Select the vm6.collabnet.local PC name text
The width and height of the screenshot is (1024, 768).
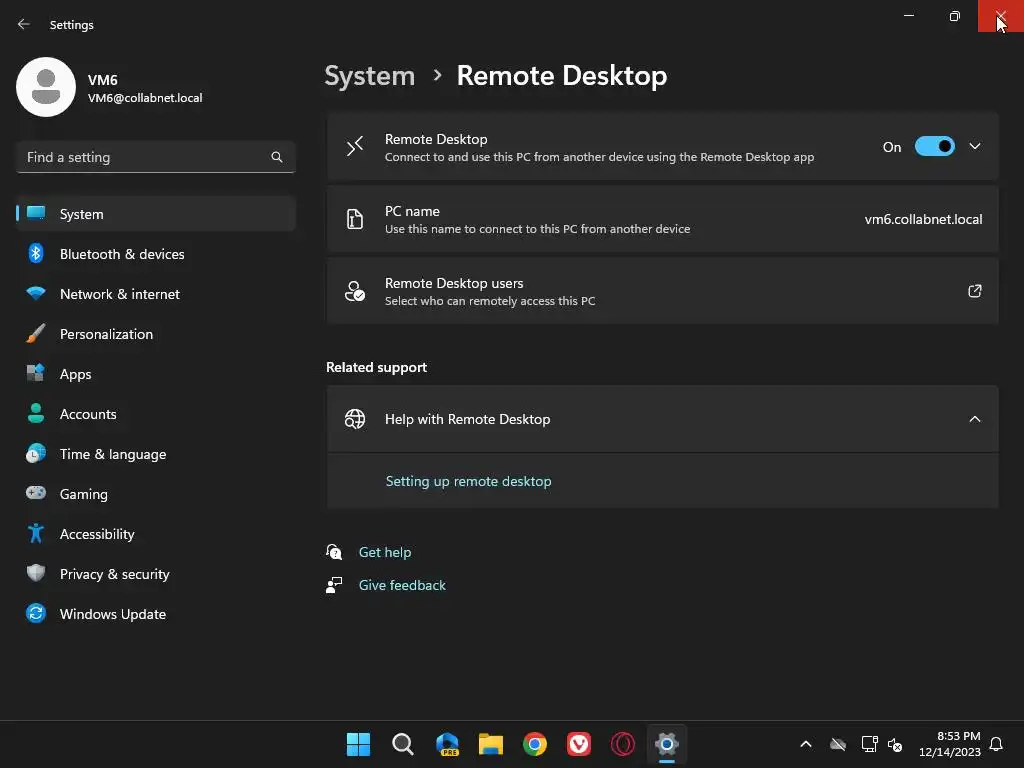923,219
